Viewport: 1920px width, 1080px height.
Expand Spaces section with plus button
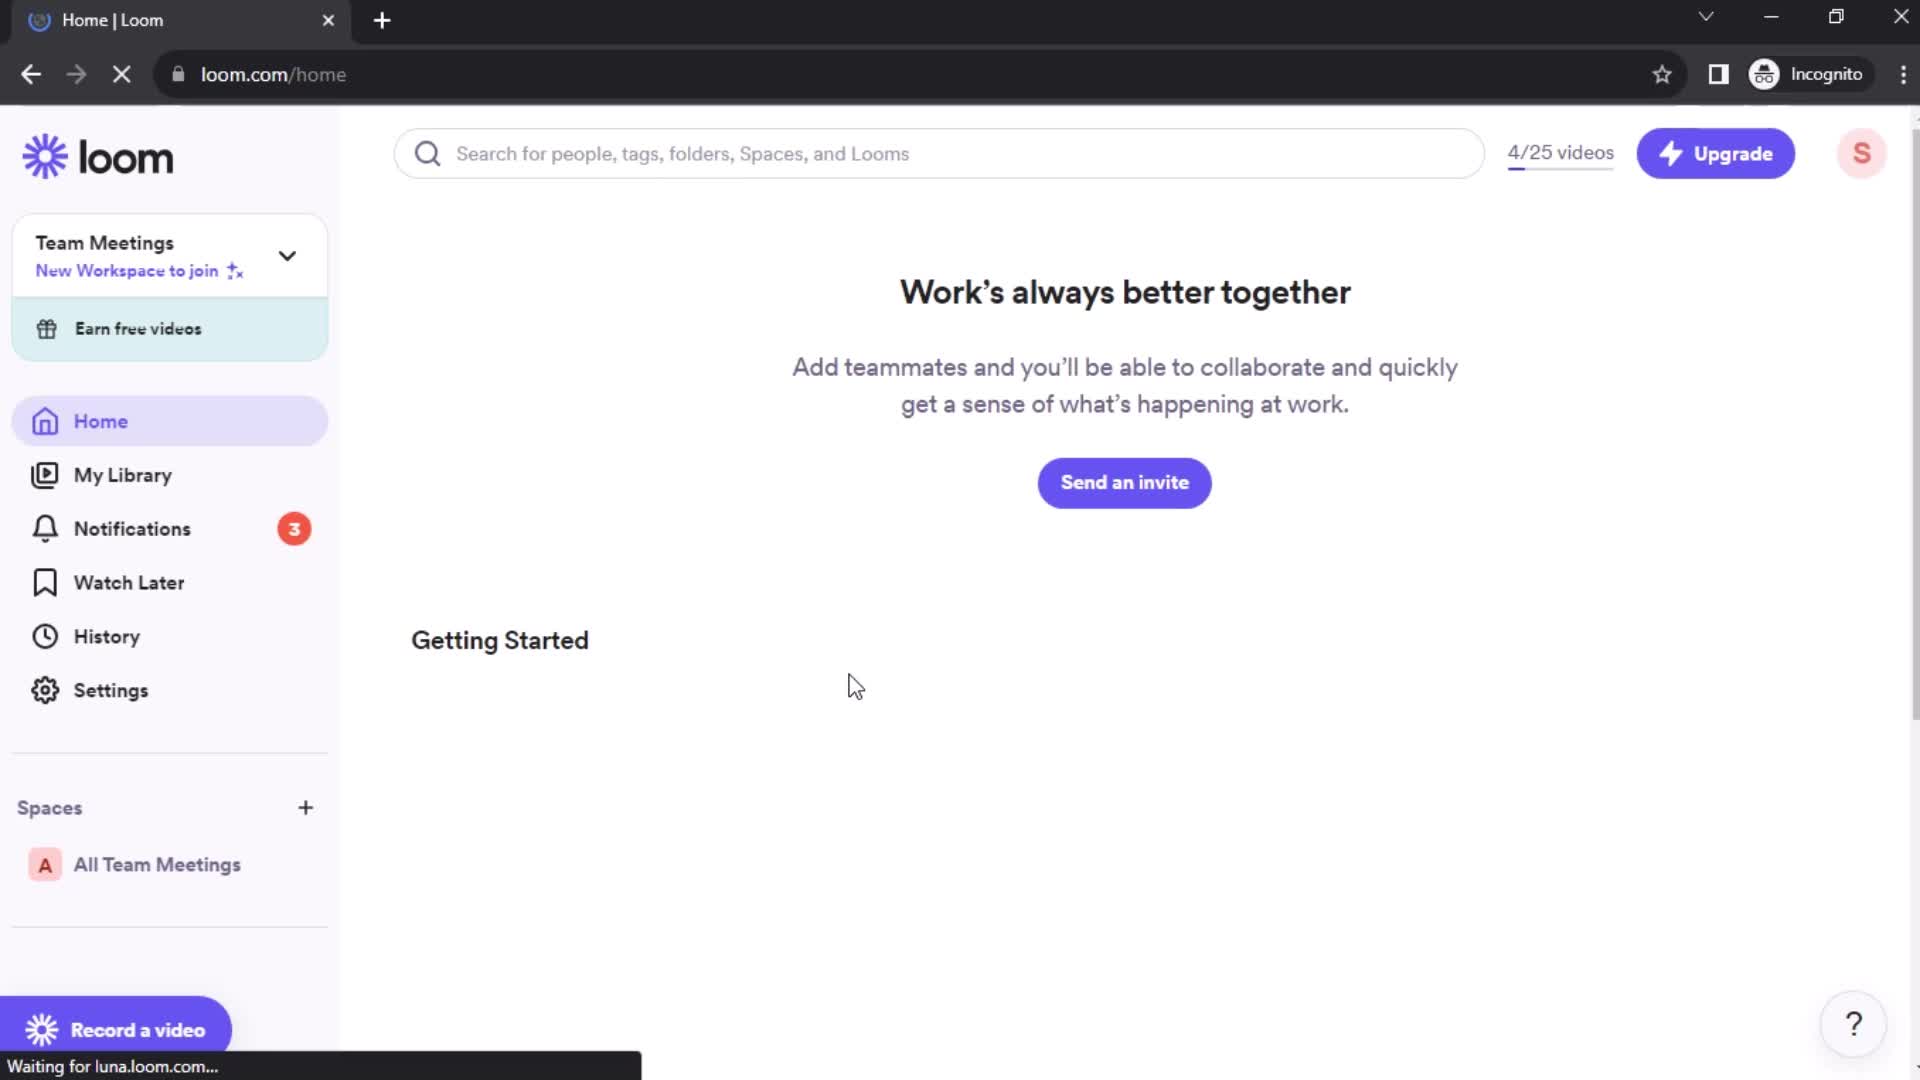(x=305, y=807)
